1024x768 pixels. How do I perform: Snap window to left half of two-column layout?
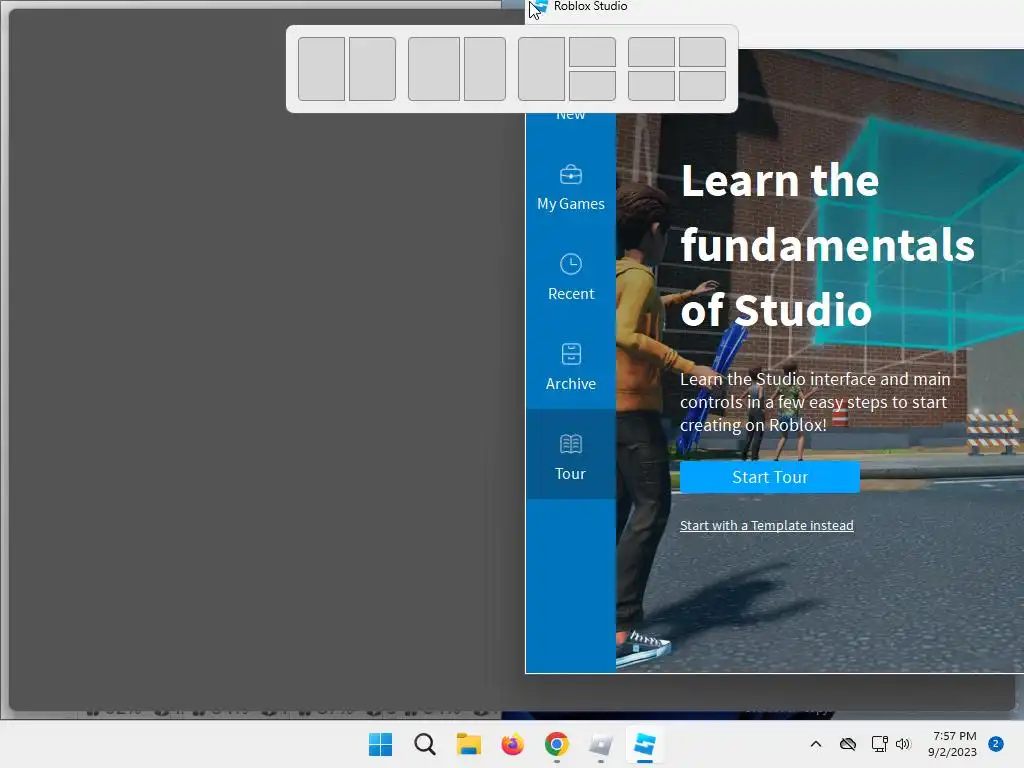point(321,69)
